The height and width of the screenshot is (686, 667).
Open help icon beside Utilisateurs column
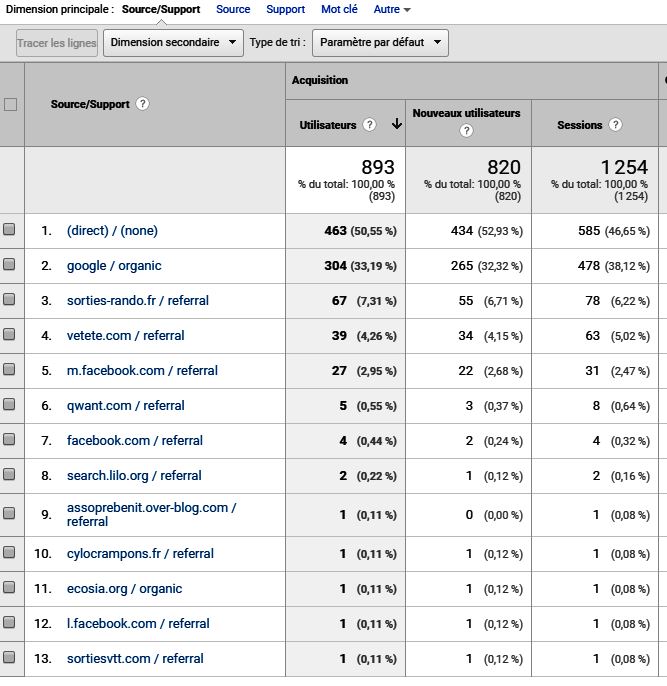click(370, 125)
